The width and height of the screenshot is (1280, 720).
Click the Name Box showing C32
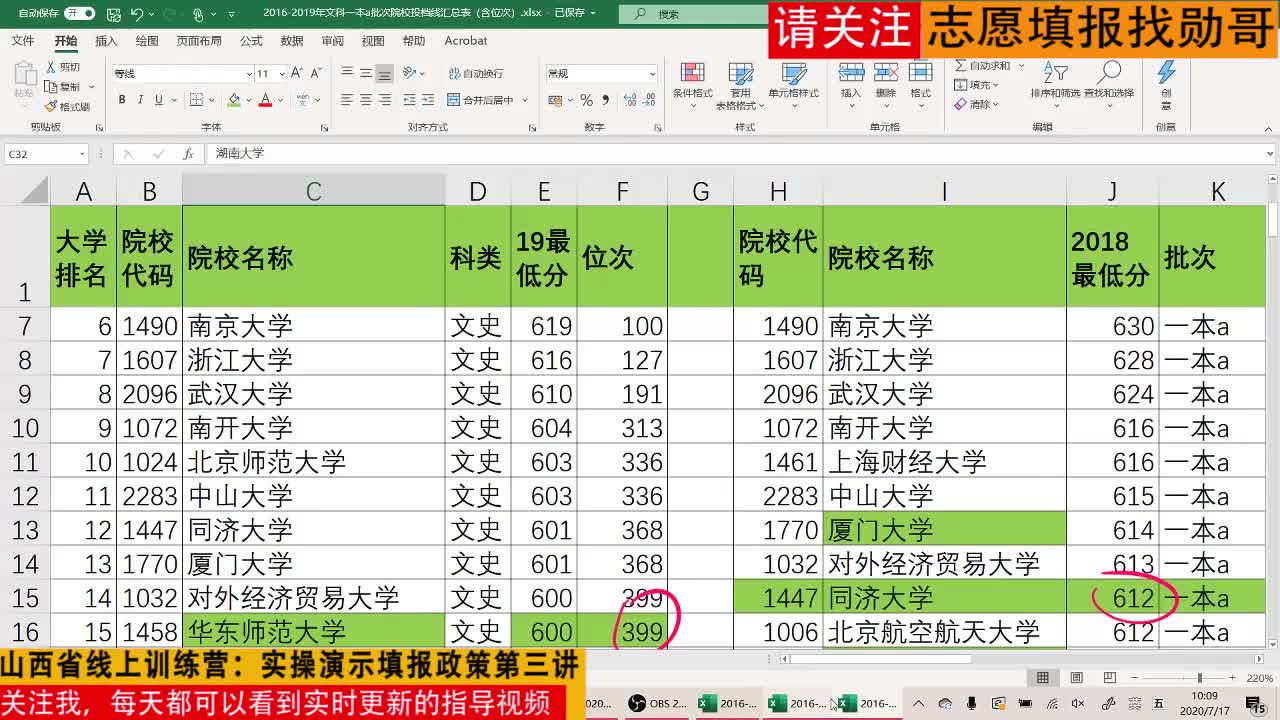pos(46,154)
